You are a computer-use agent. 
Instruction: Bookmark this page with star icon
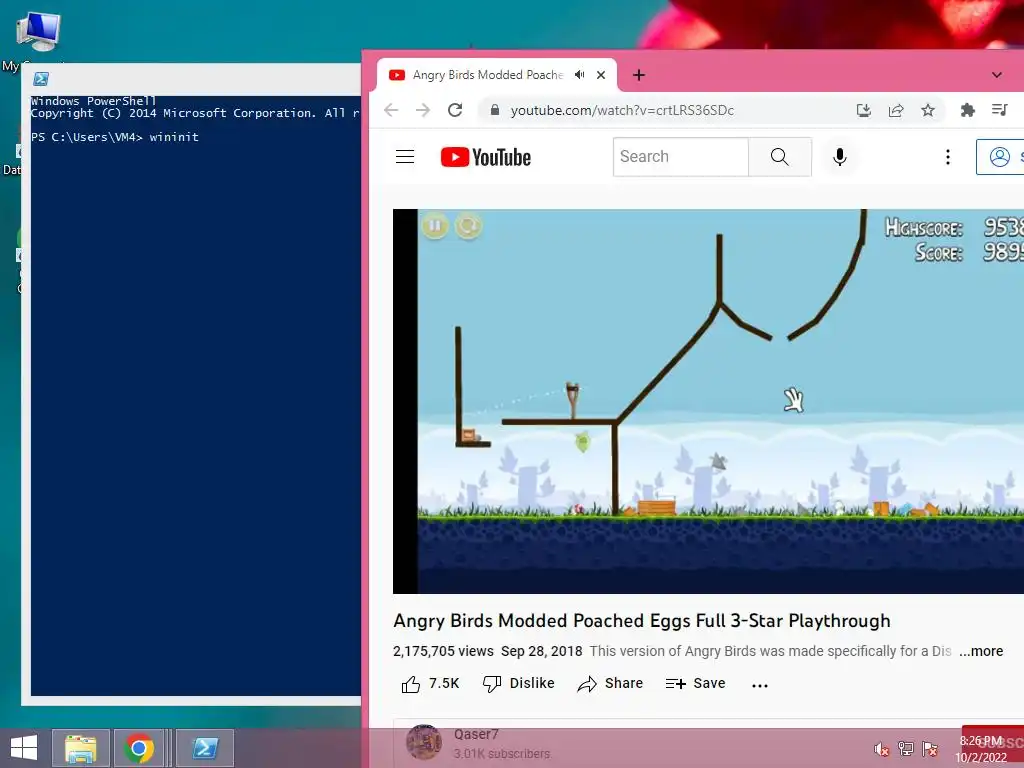click(928, 110)
